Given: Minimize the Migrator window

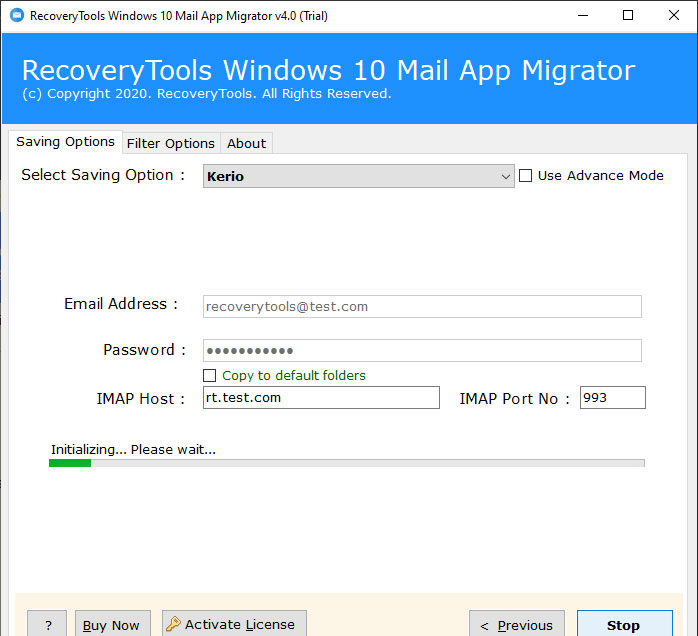Looking at the screenshot, I should coord(580,15).
